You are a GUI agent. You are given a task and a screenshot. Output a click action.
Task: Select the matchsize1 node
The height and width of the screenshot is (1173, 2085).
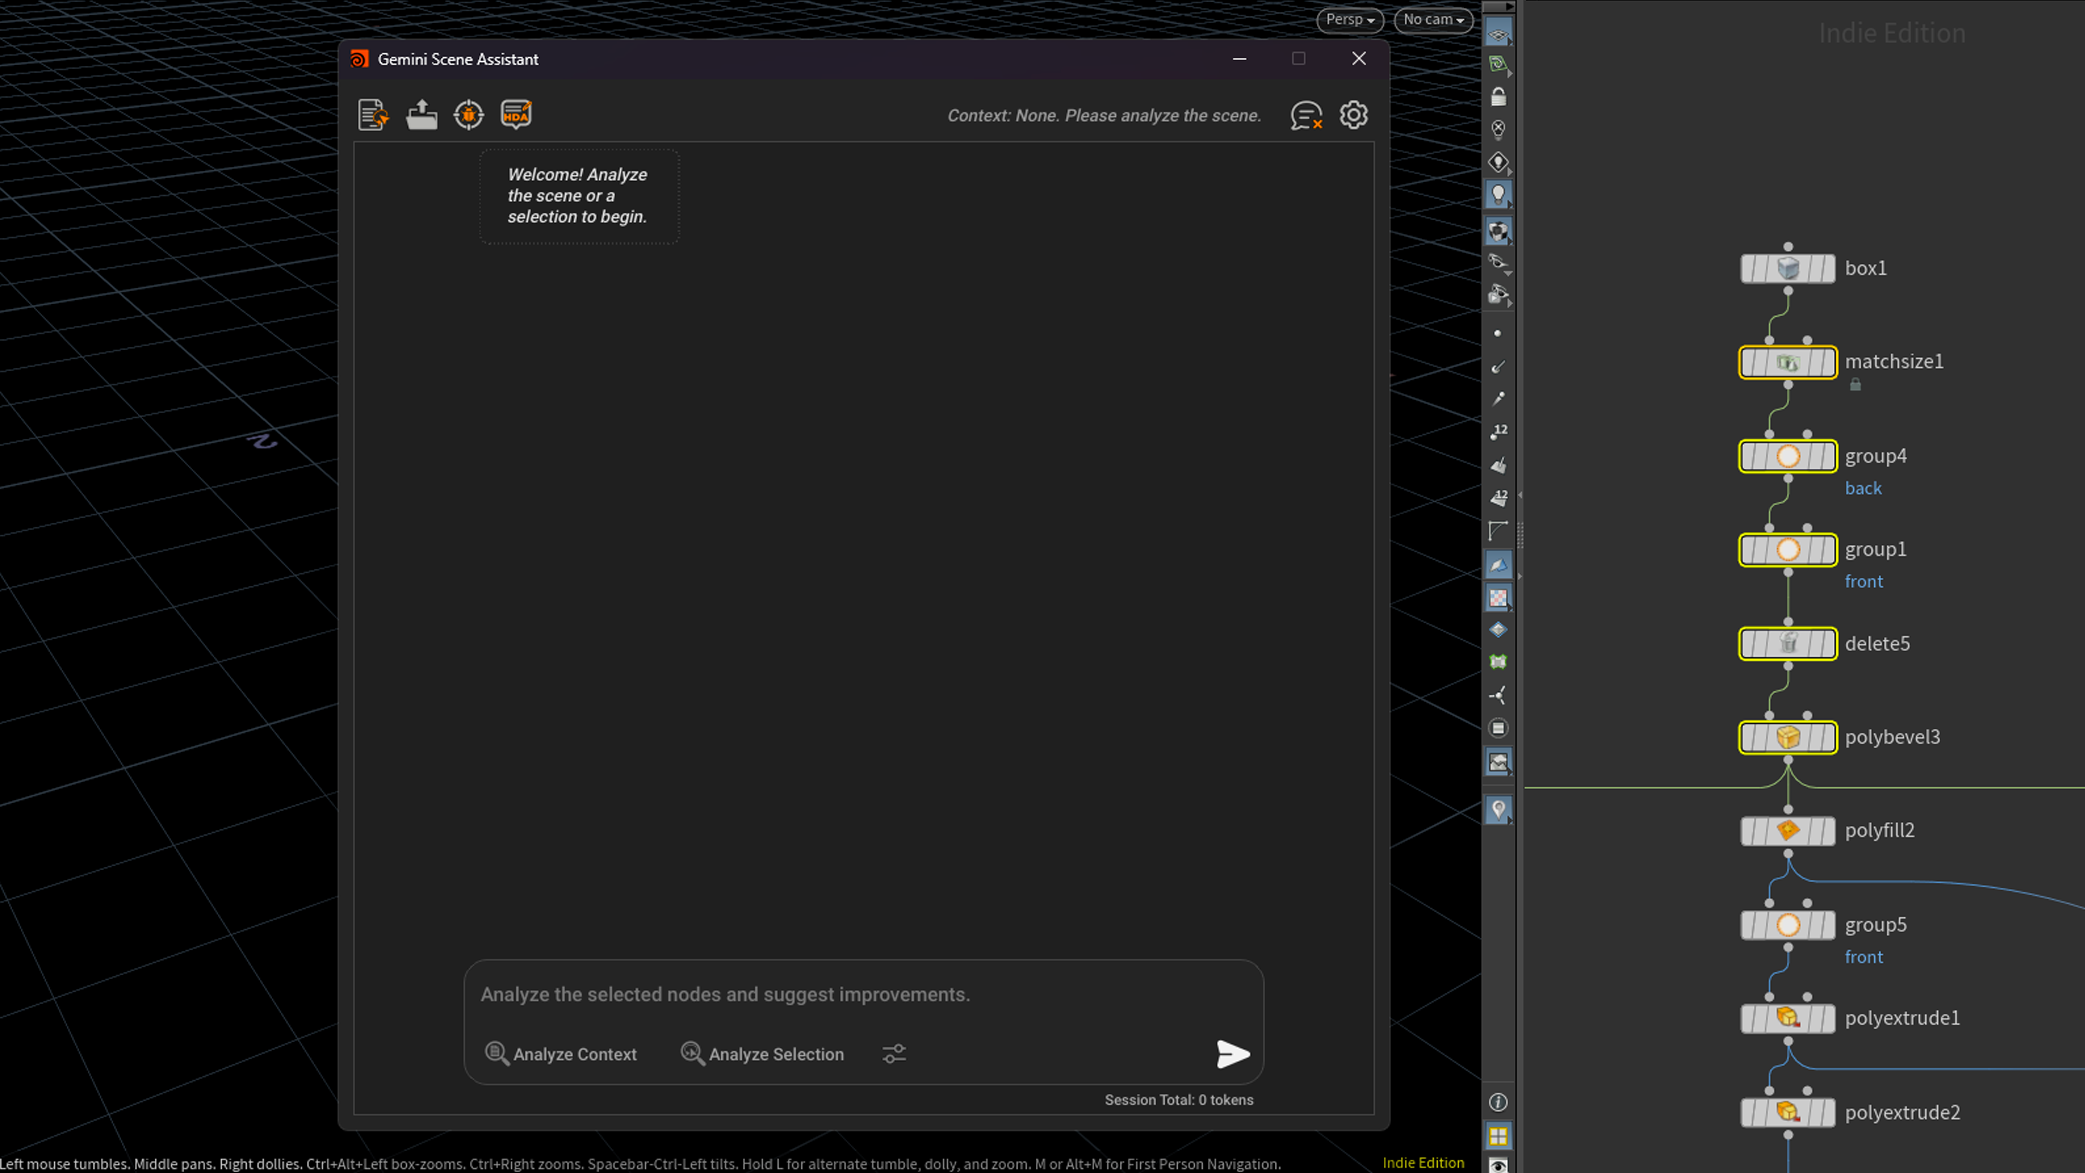click(1787, 362)
